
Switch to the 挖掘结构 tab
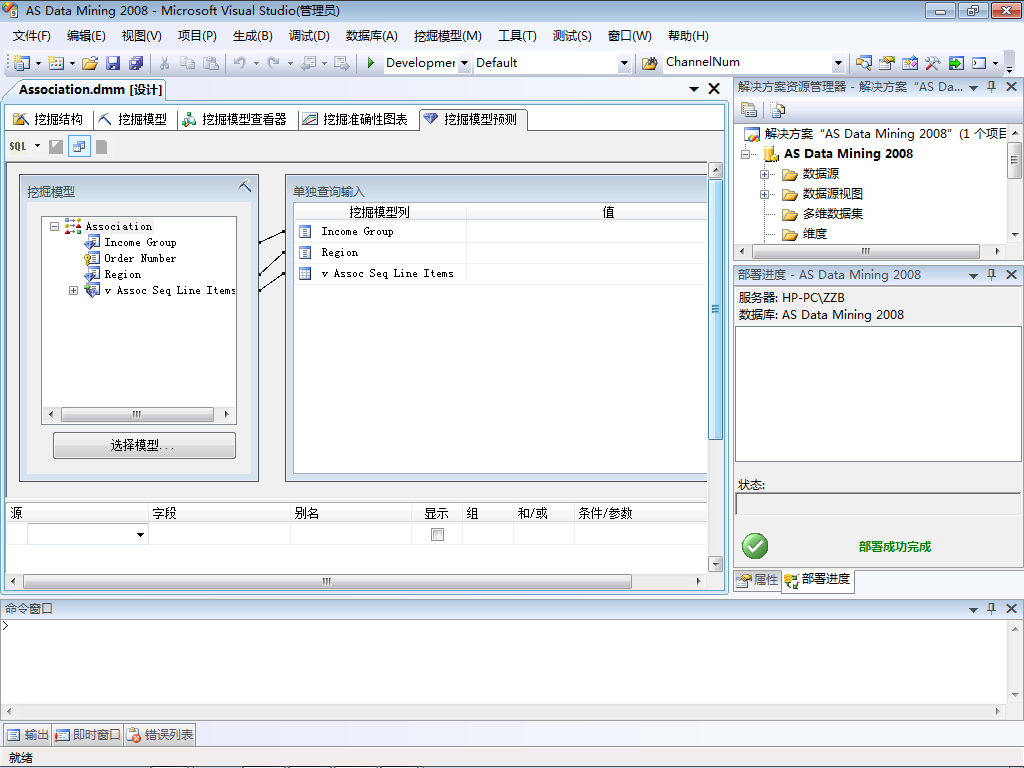[x=48, y=119]
